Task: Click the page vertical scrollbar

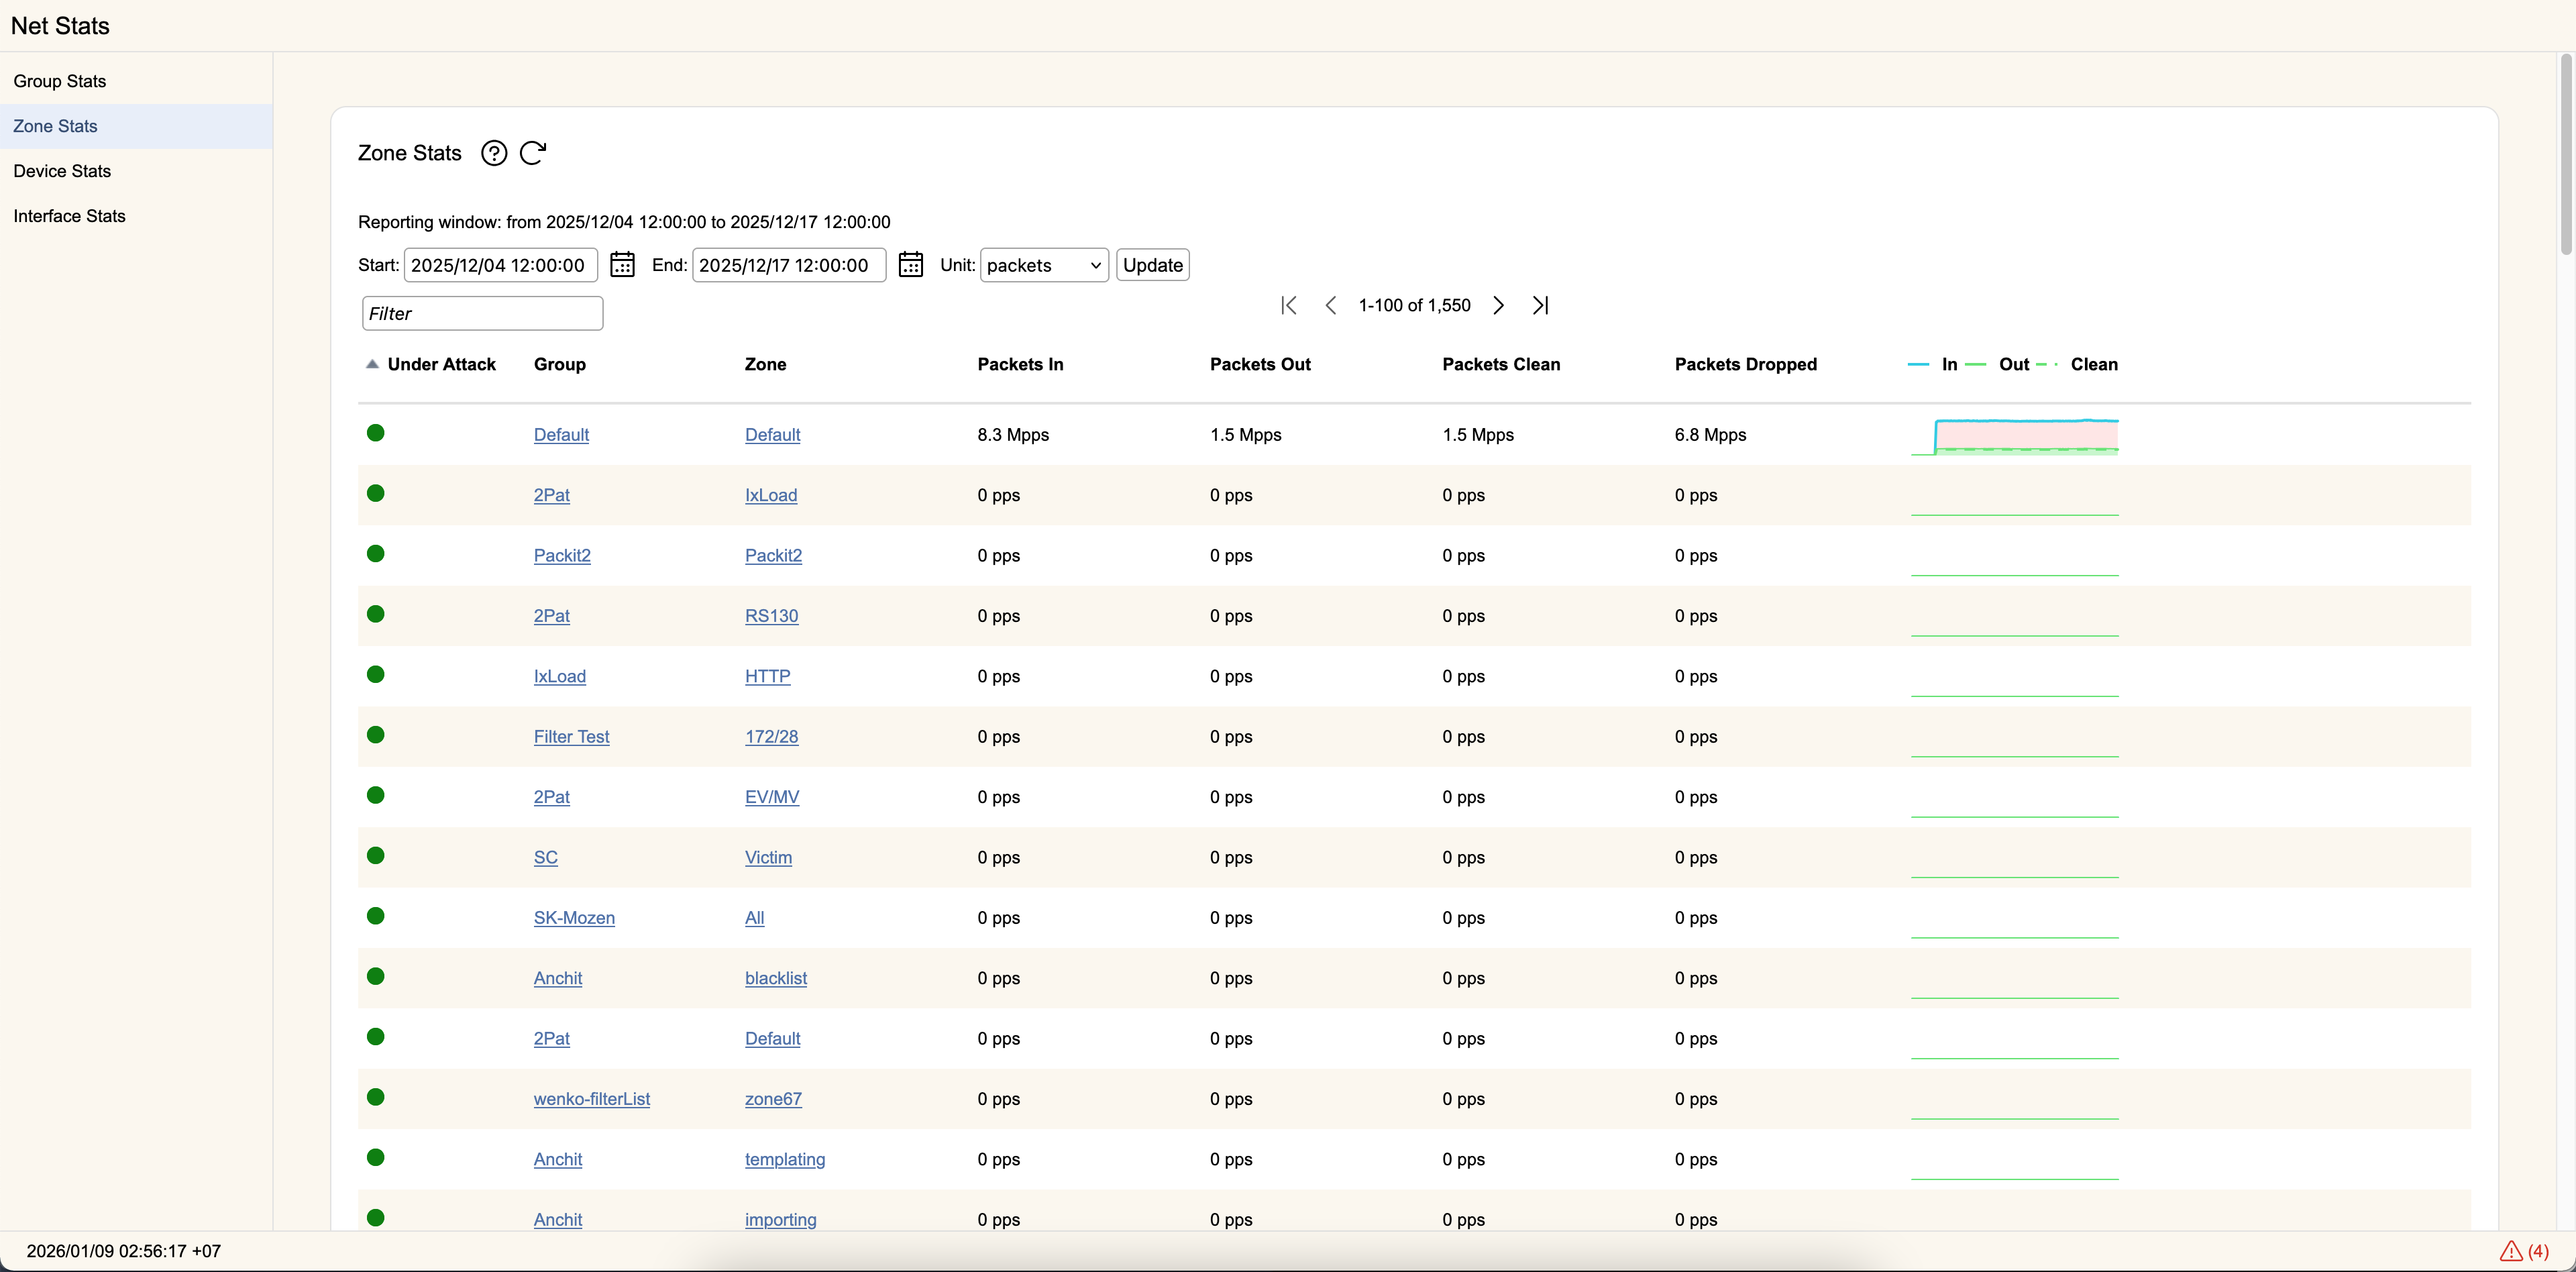Action: coord(2566,155)
